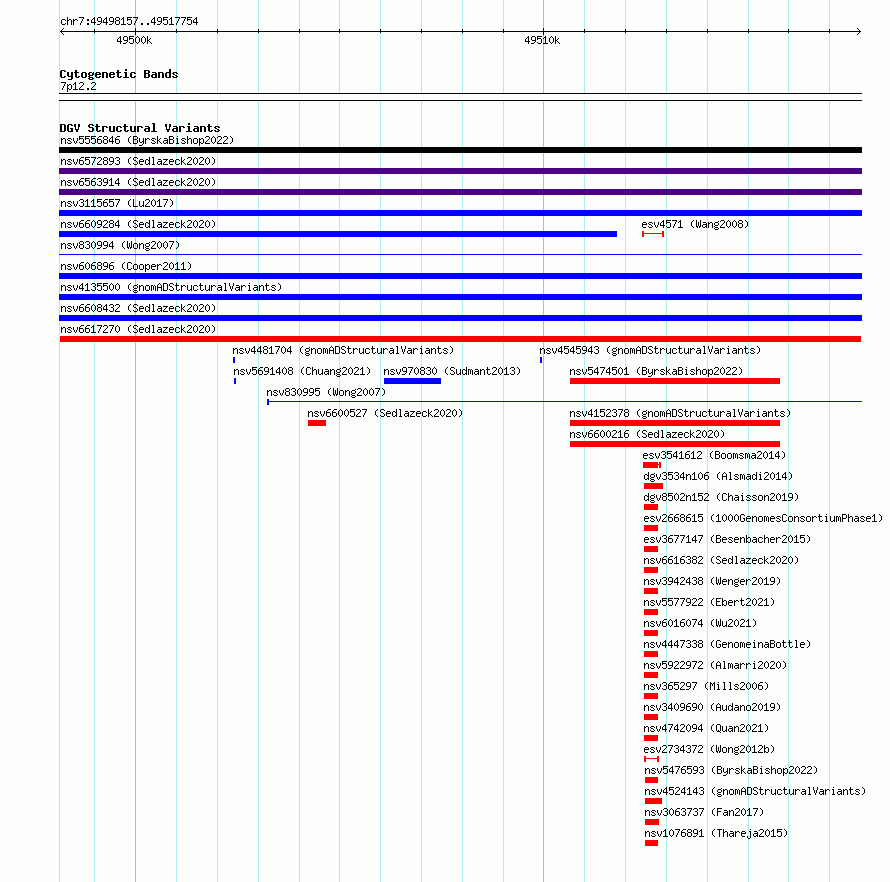Click the red esv4571 bracket feature

tap(653, 234)
